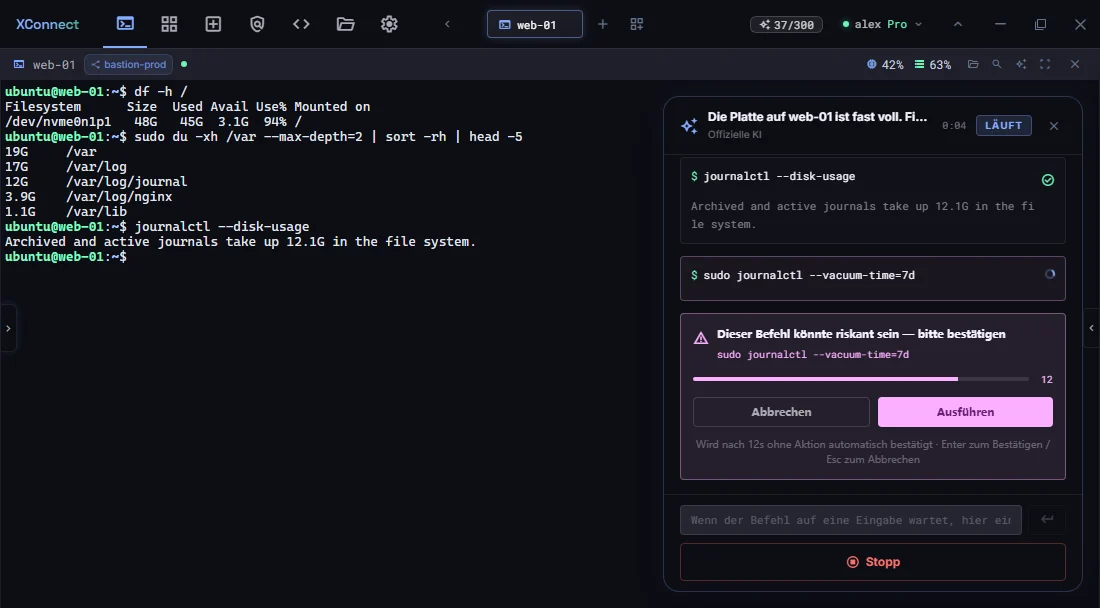This screenshot has height=608, width=1100.
Task: Focus the command input field in AI panel
Action: (850, 520)
